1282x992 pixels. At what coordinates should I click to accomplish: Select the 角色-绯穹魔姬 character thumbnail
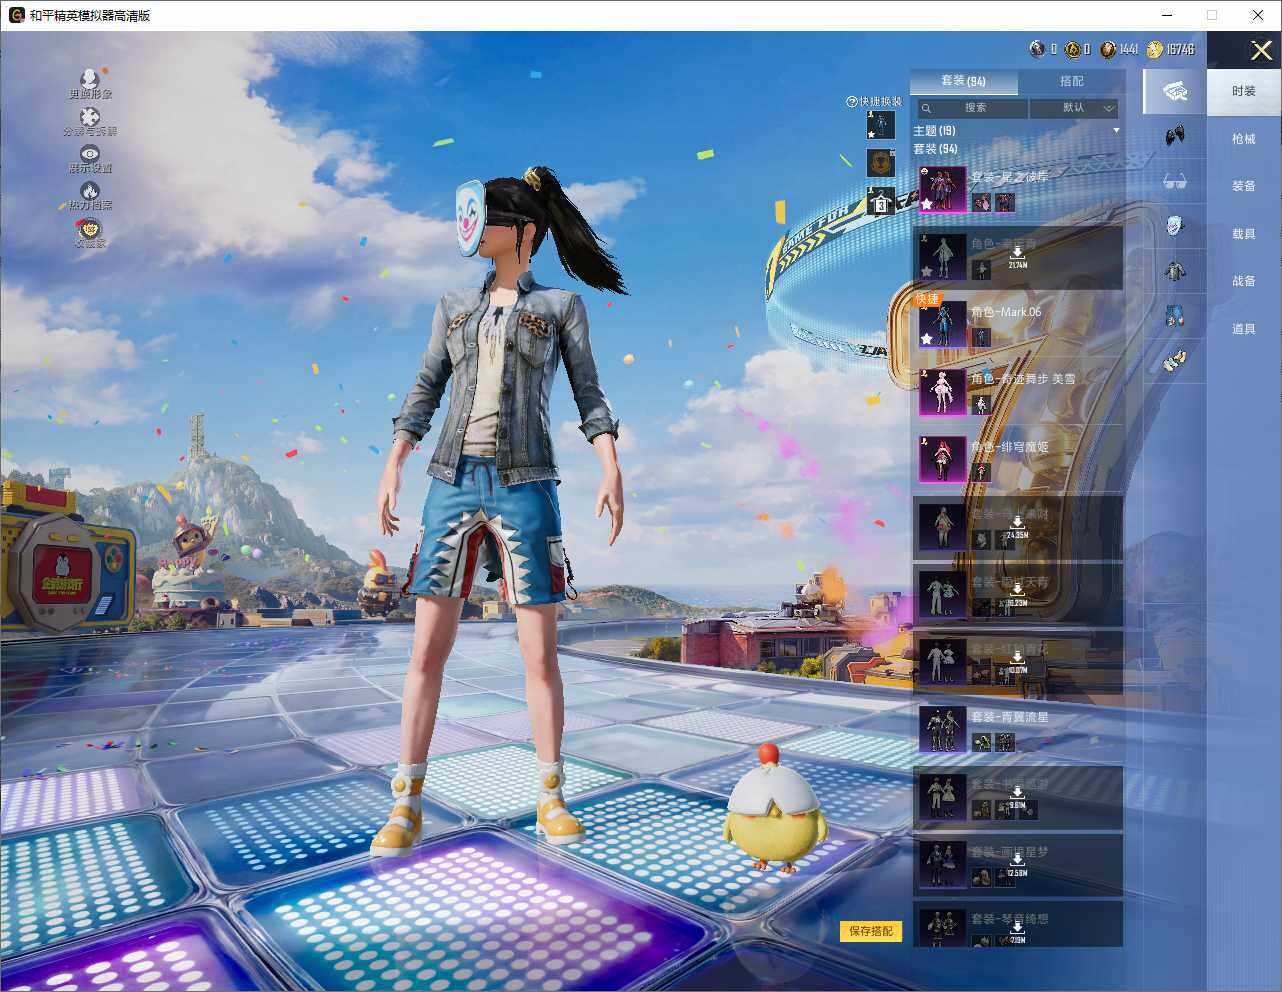click(x=942, y=459)
